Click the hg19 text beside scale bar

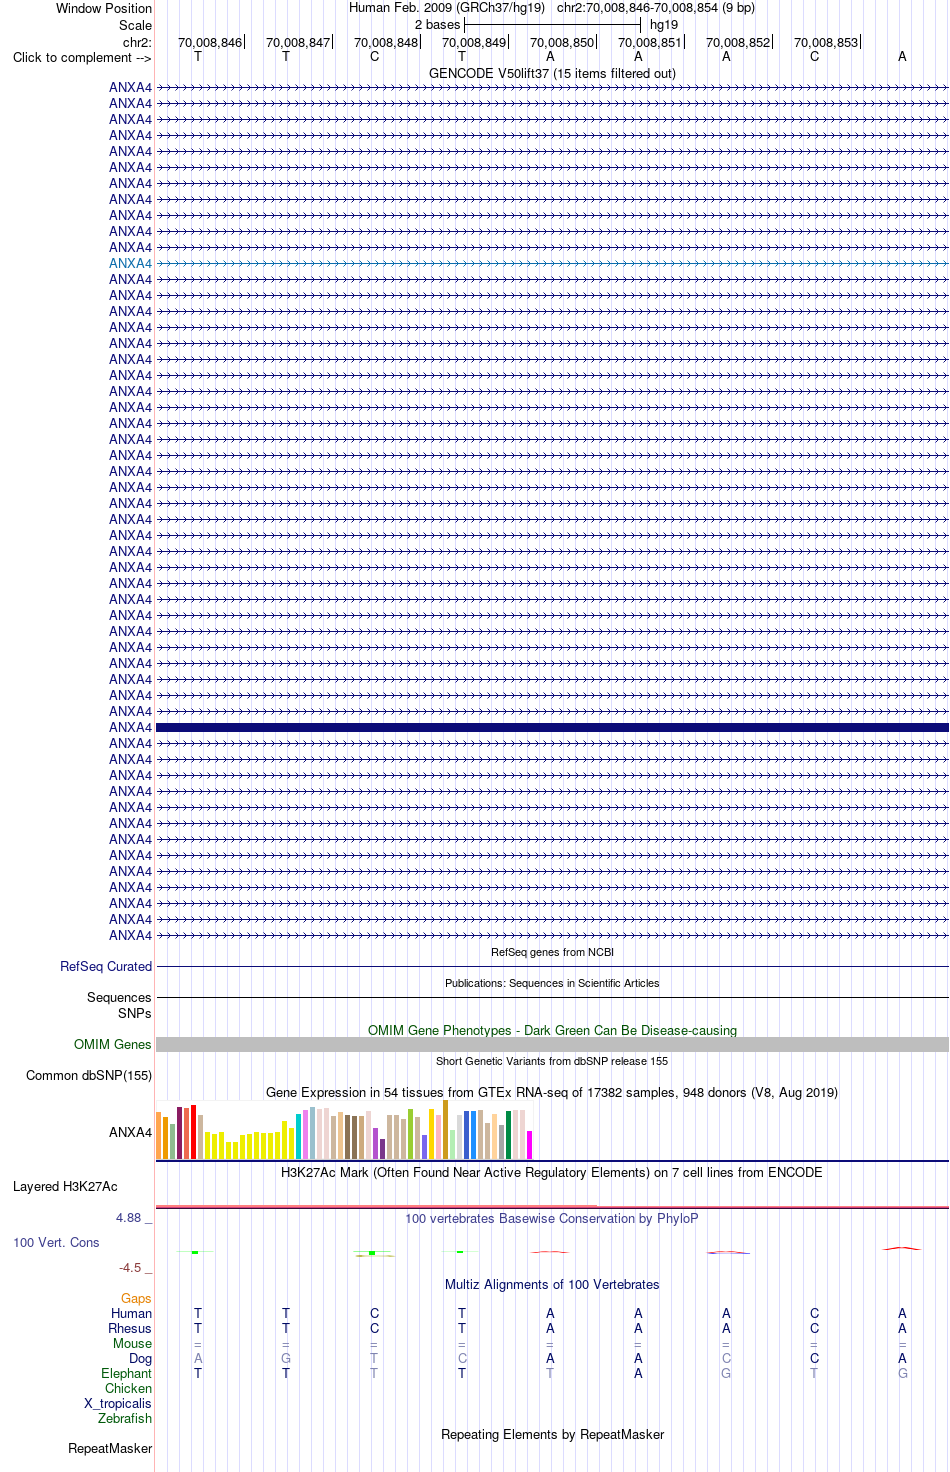click(x=664, y=25)
